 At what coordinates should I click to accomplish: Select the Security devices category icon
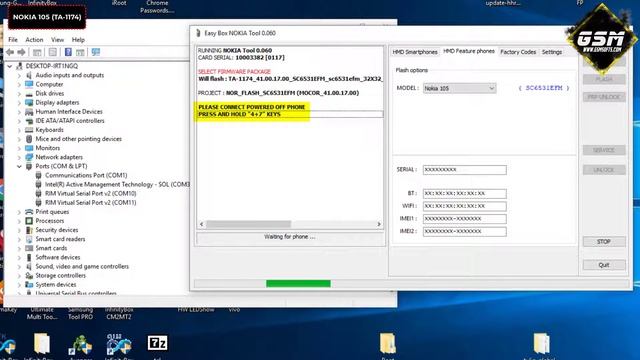click(x=29, y=230)
